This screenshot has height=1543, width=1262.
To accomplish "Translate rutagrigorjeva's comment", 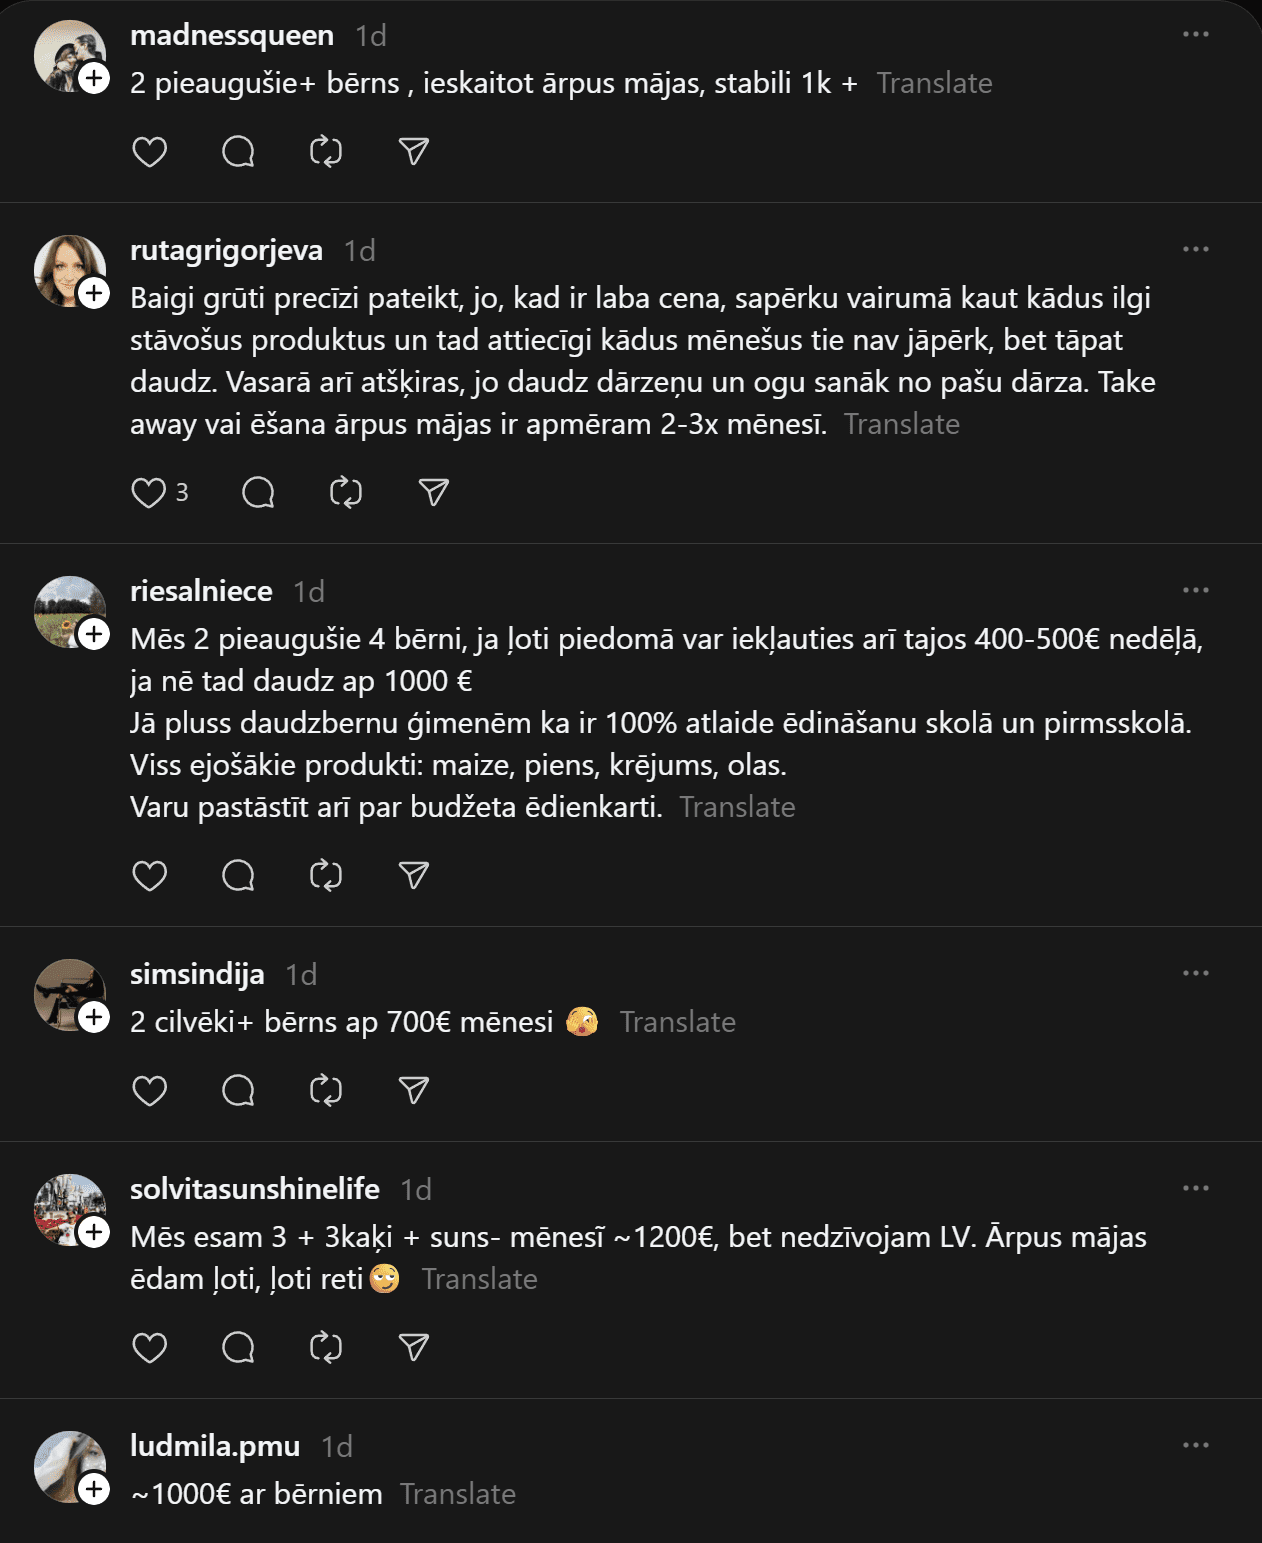I will (x=901, y=425).
